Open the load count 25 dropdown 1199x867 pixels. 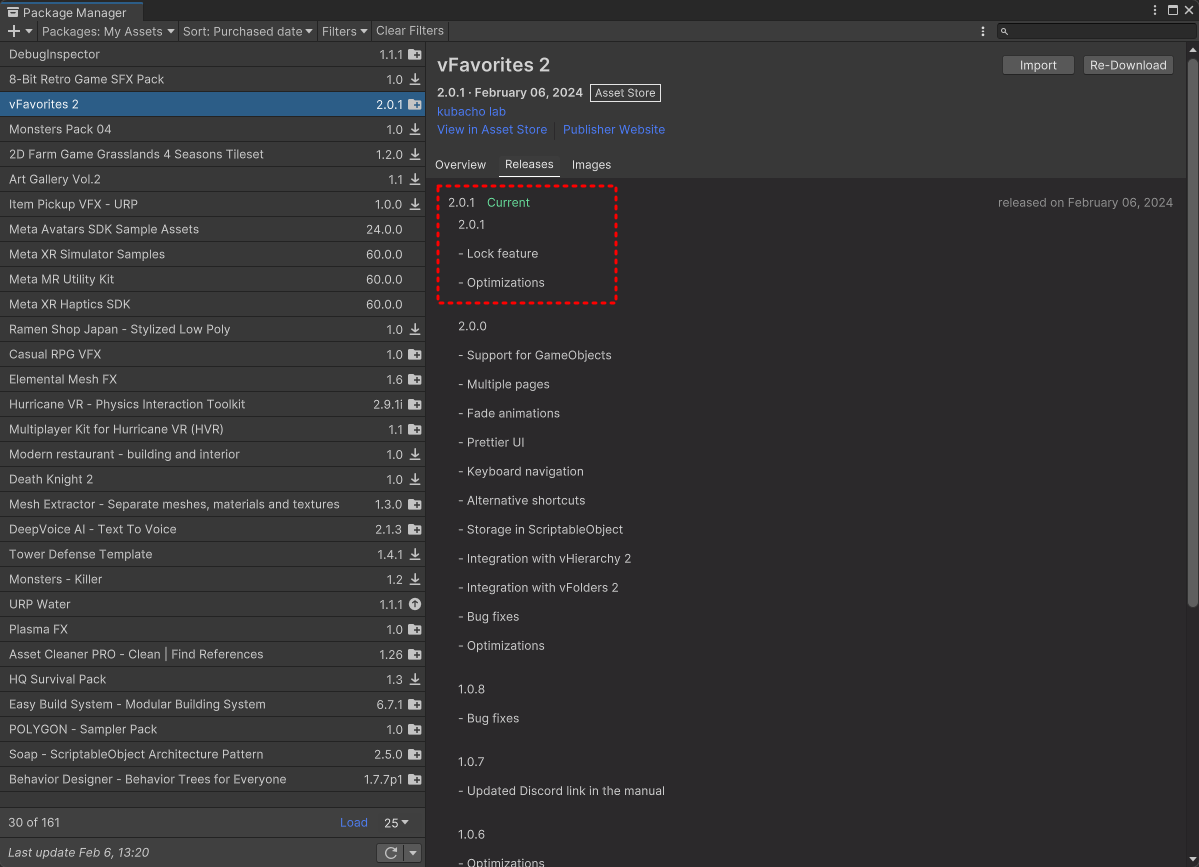pyautogui.click(x=396, y=823)
